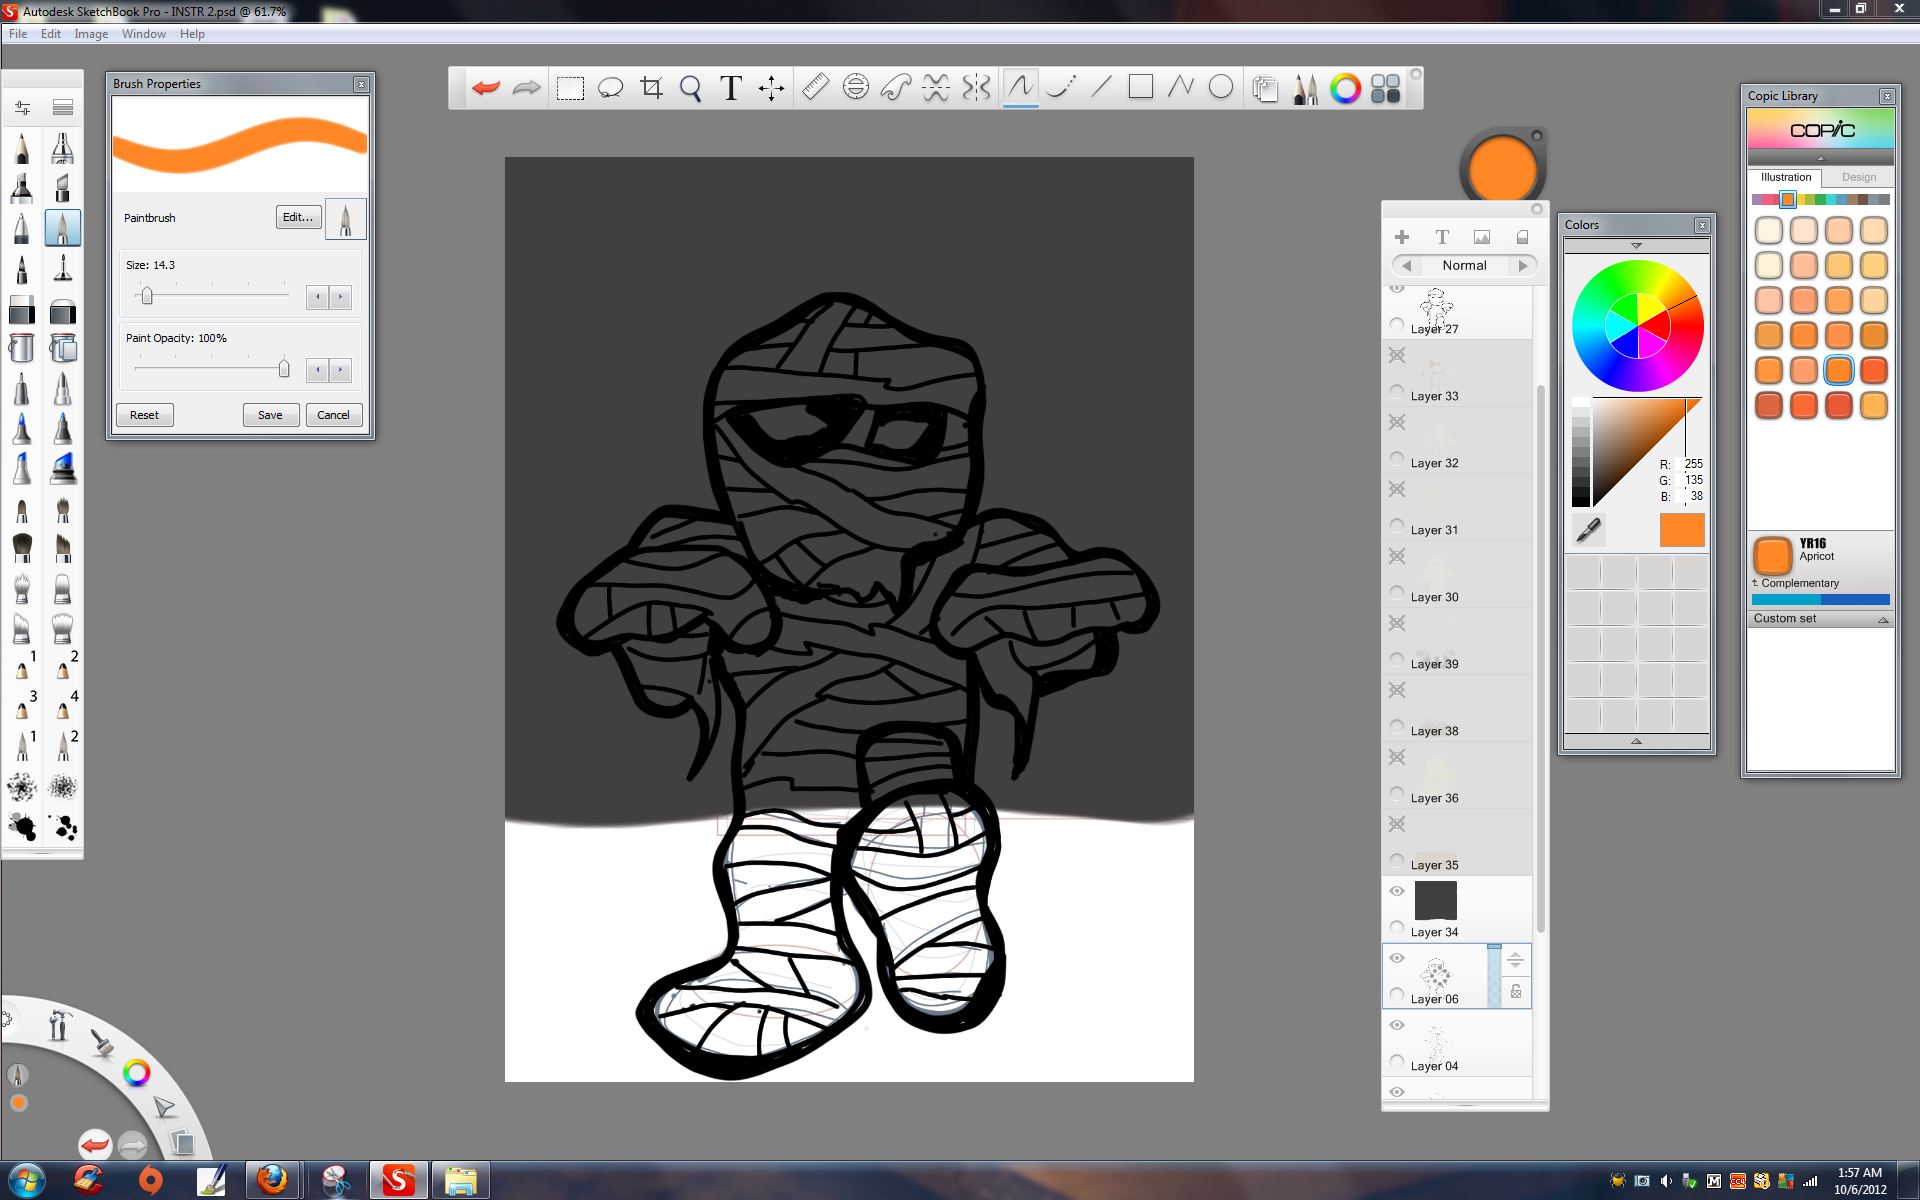Toggle lock on Layer 06

pos(1516,992)
